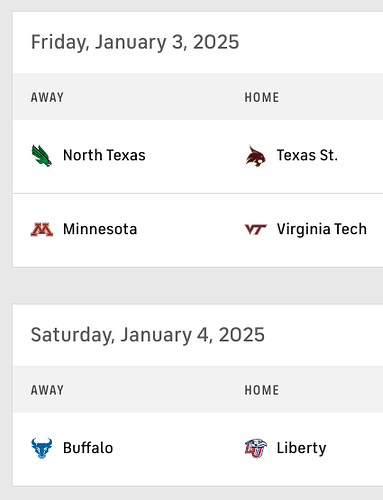This screenshot has height=500, width=383.
Task: Select the Saturday, January 4, 2025 heading
Action: tap(148, 335)
